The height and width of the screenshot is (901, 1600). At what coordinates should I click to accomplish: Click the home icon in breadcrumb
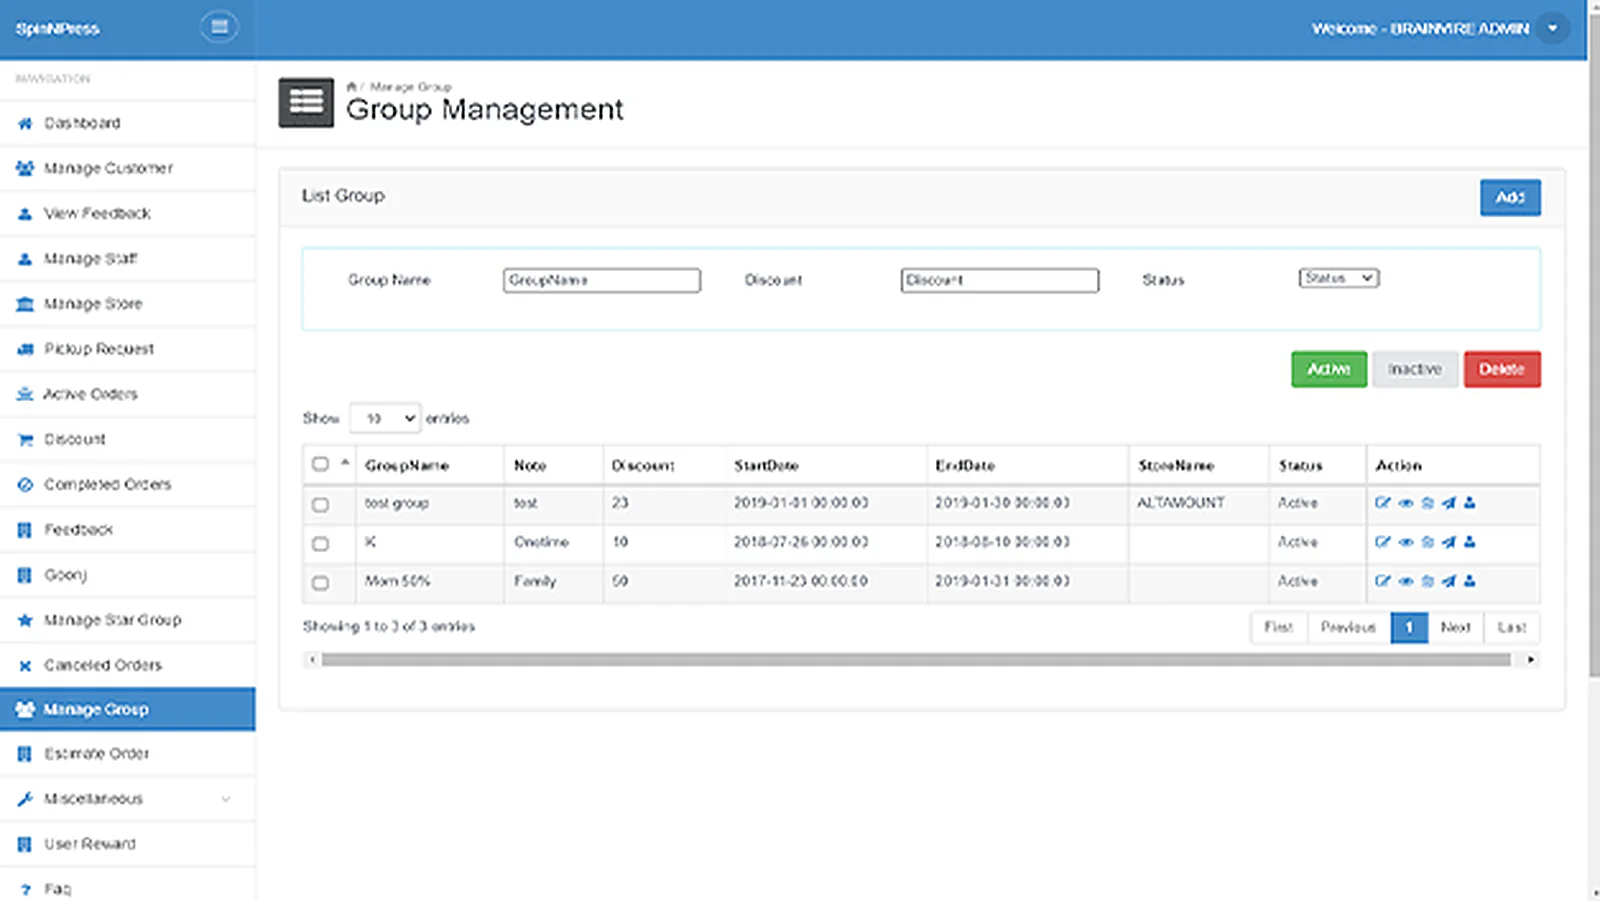pyautogui.click(x=351, y=87)
